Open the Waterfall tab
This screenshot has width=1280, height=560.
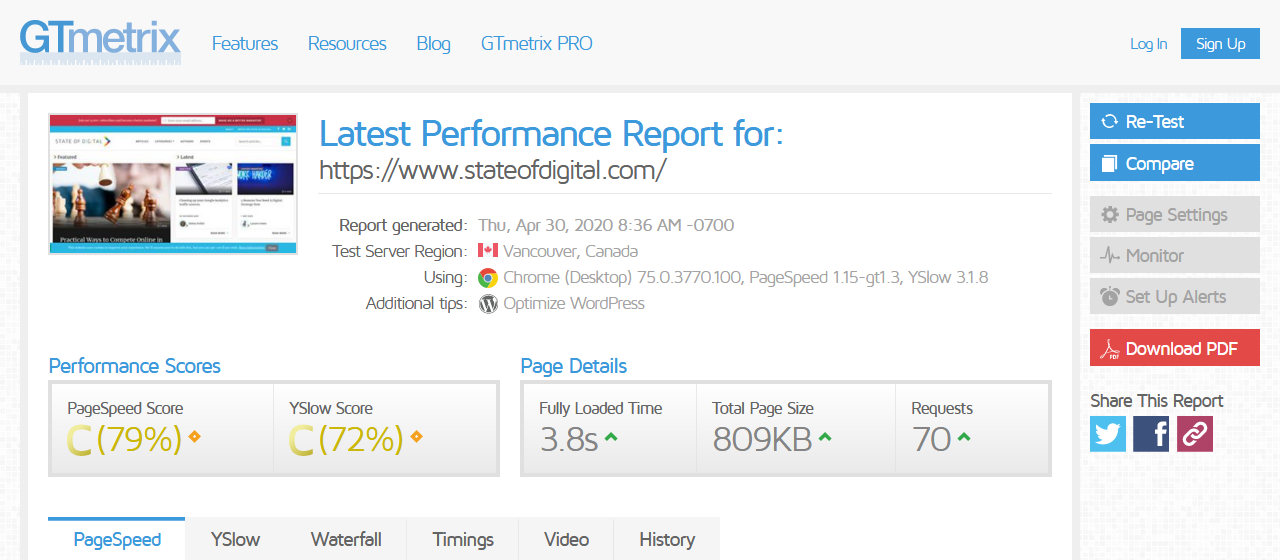coord(346,539)
